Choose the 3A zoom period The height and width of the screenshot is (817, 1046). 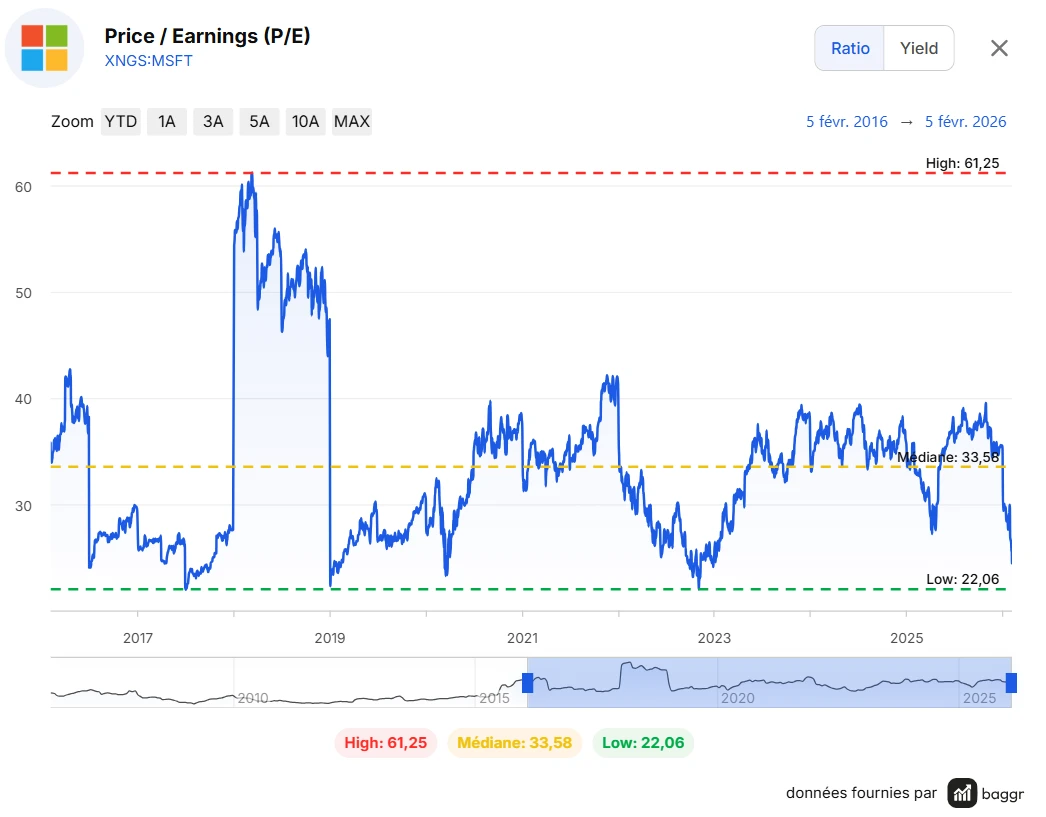click(x=213, y=122)
